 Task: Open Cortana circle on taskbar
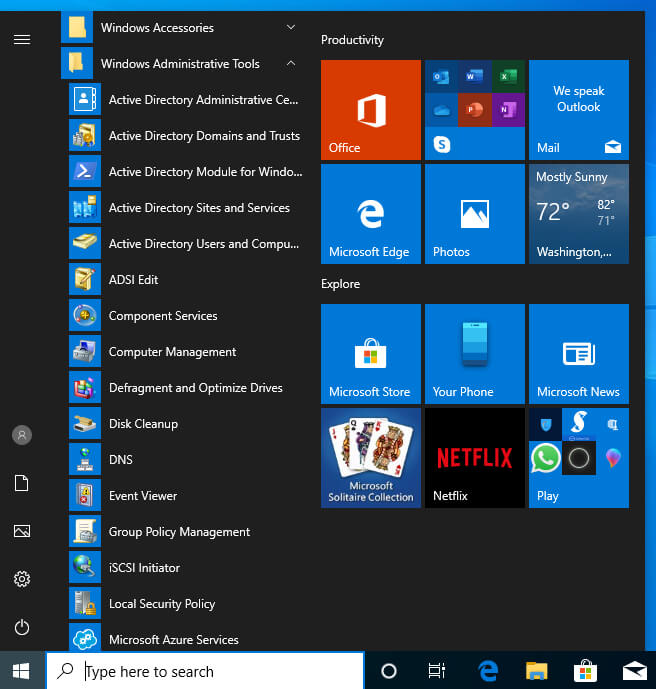[x=389, y=671]
